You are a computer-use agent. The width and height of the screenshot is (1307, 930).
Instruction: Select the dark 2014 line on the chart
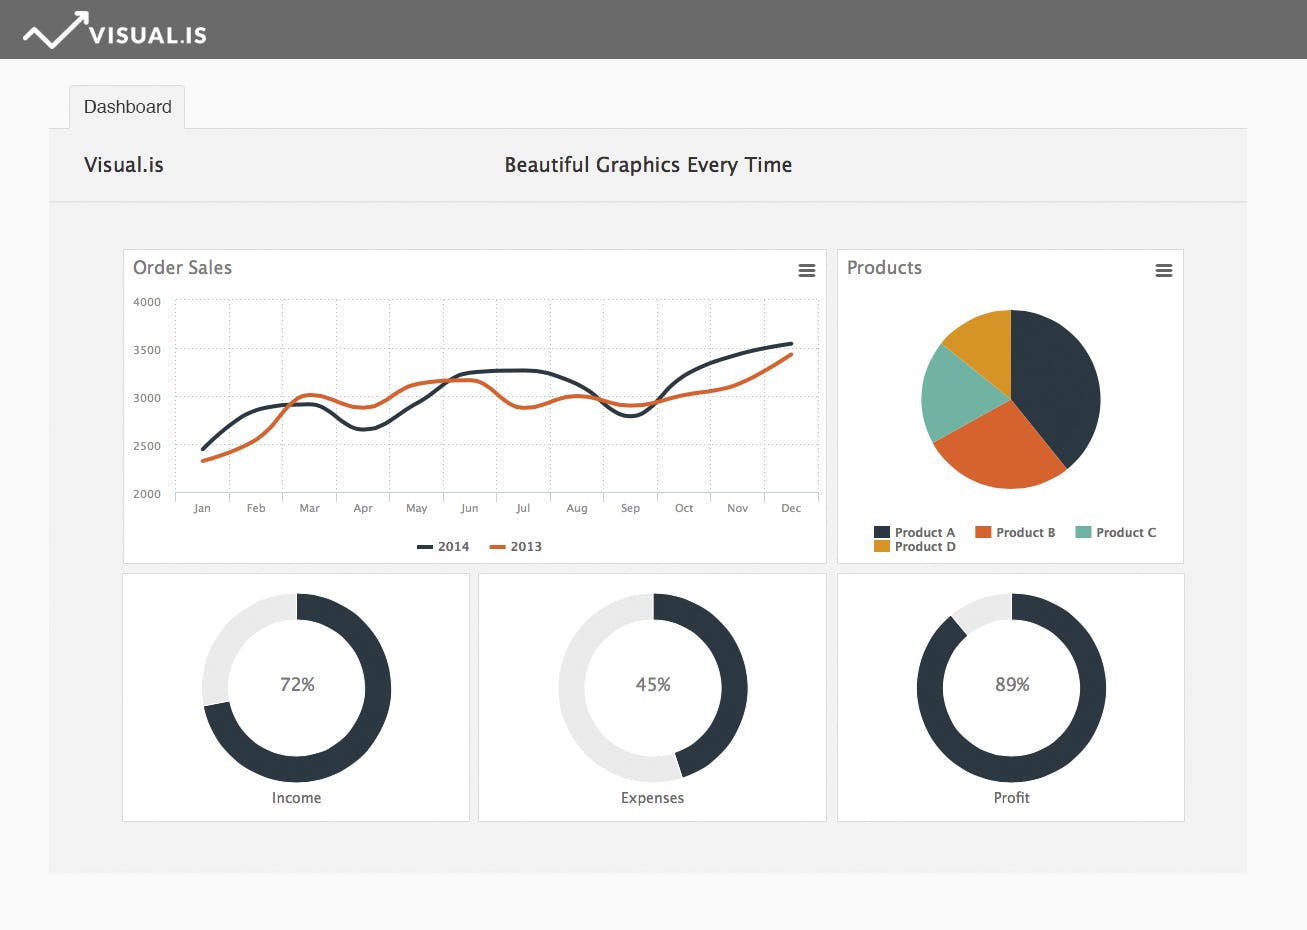pos(523,370)
